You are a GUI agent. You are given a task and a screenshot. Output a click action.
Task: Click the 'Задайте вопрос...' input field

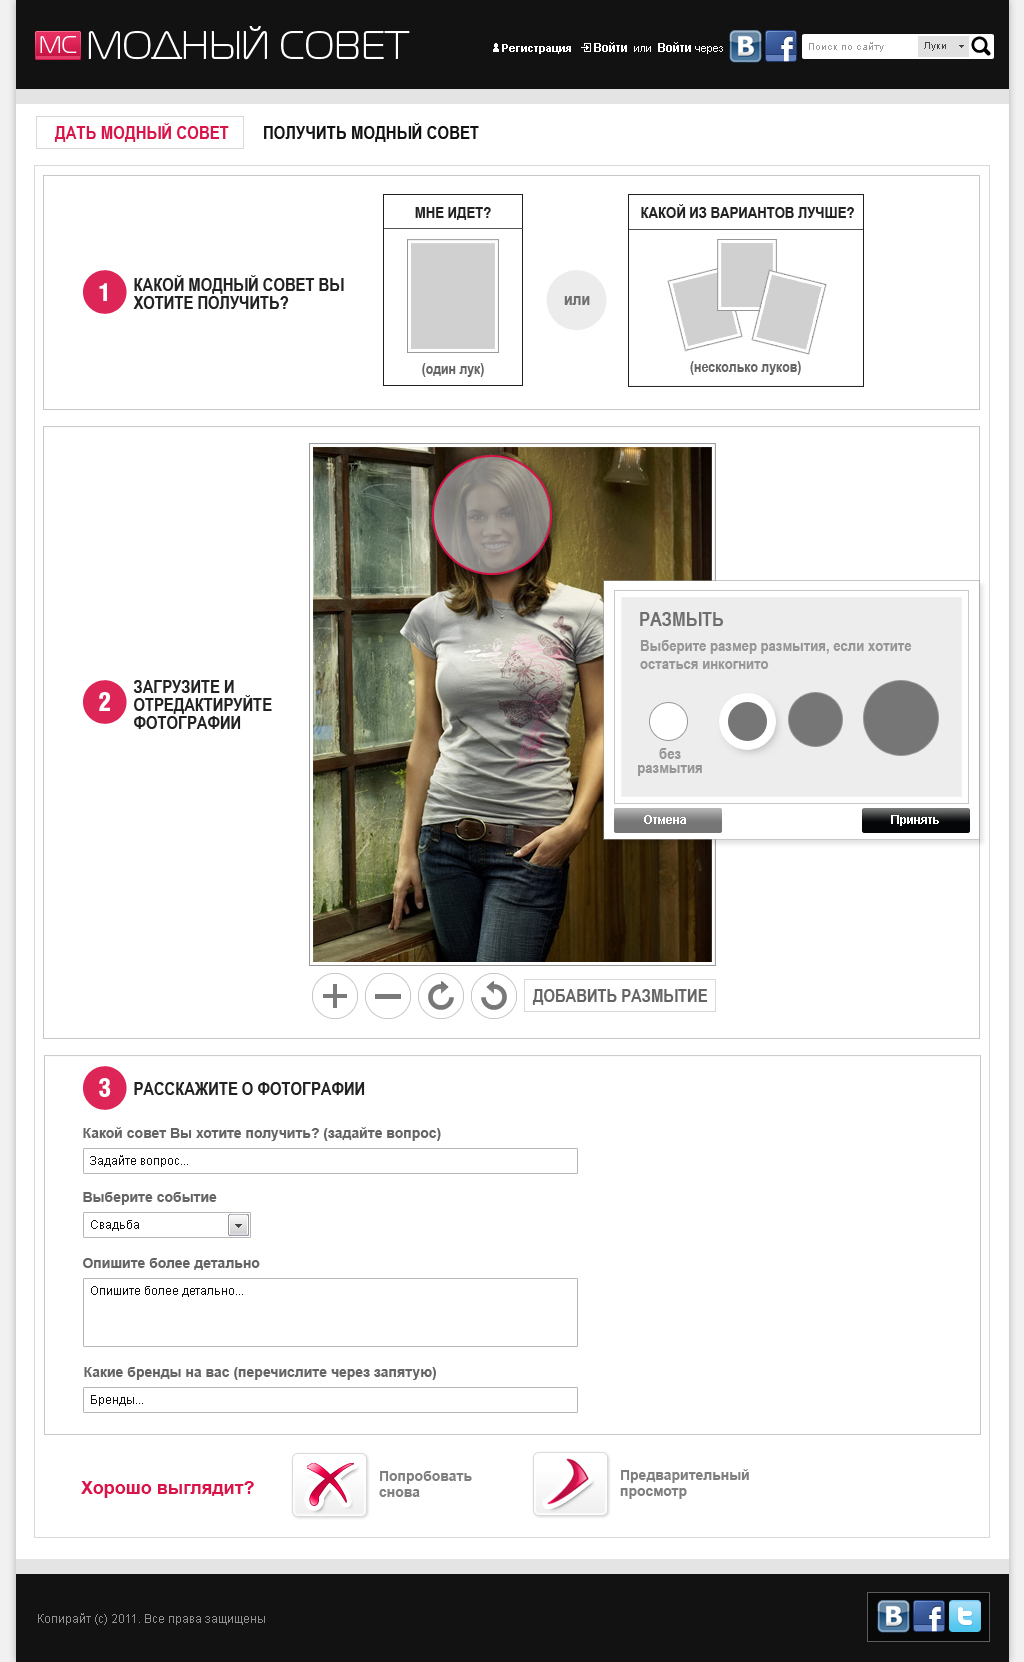[x=330, y=1161]
